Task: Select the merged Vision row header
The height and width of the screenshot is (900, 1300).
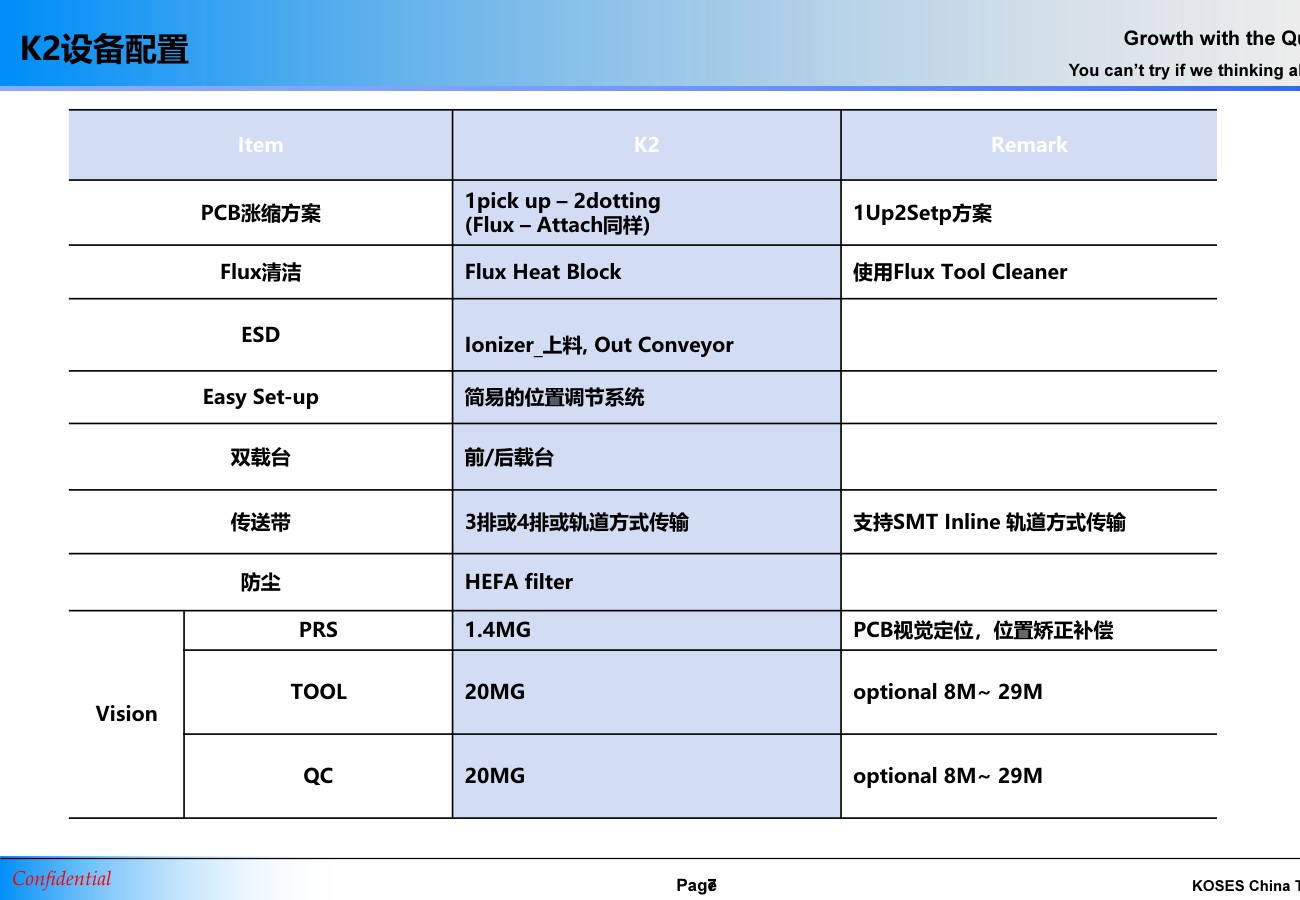Action: point(126,714)
